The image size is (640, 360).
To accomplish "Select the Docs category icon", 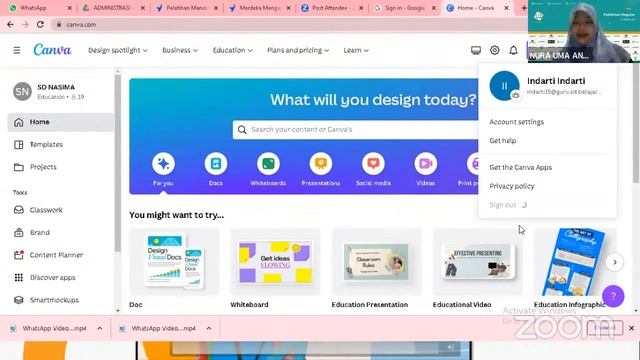I will [216, 164].
